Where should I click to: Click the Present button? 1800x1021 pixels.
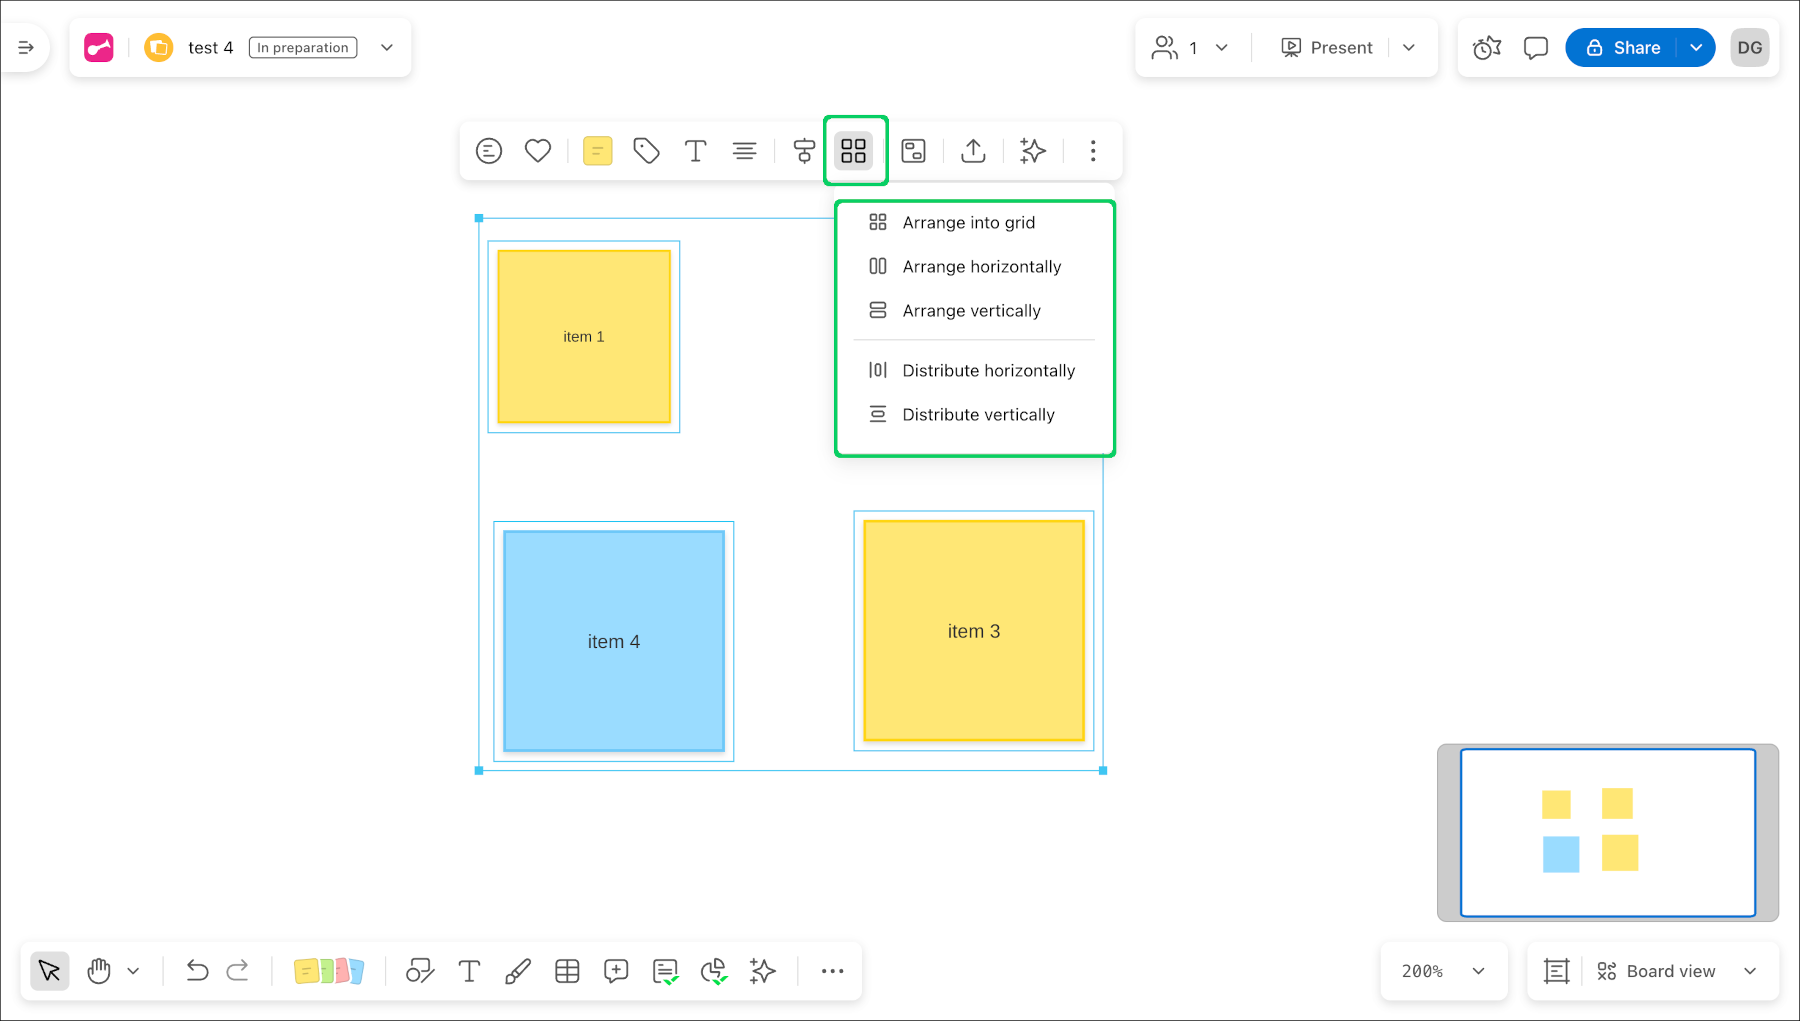pyautogui.click(x=1327, y=48)
